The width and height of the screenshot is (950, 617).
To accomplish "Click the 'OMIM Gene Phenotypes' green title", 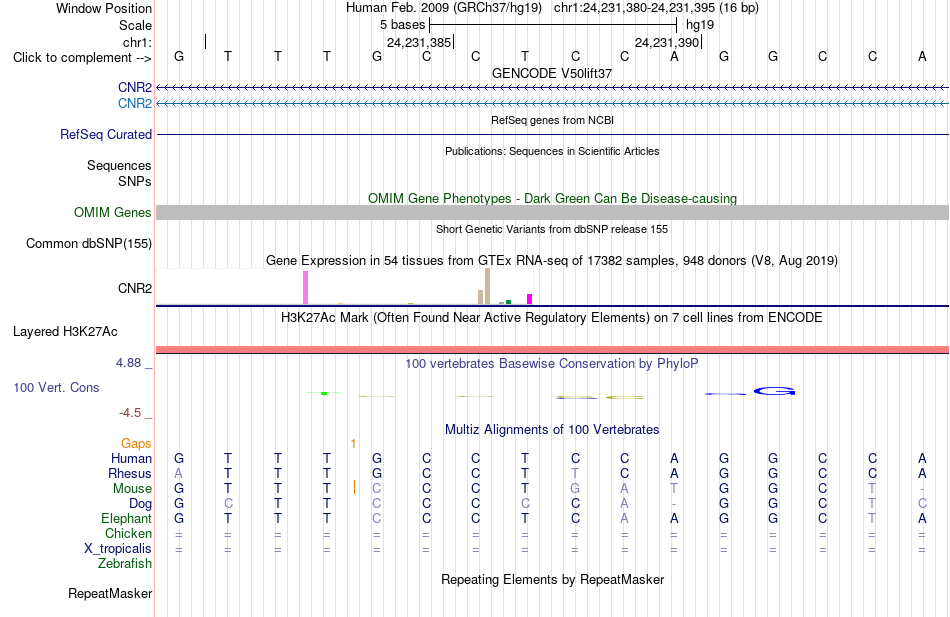I will point(552,199).
